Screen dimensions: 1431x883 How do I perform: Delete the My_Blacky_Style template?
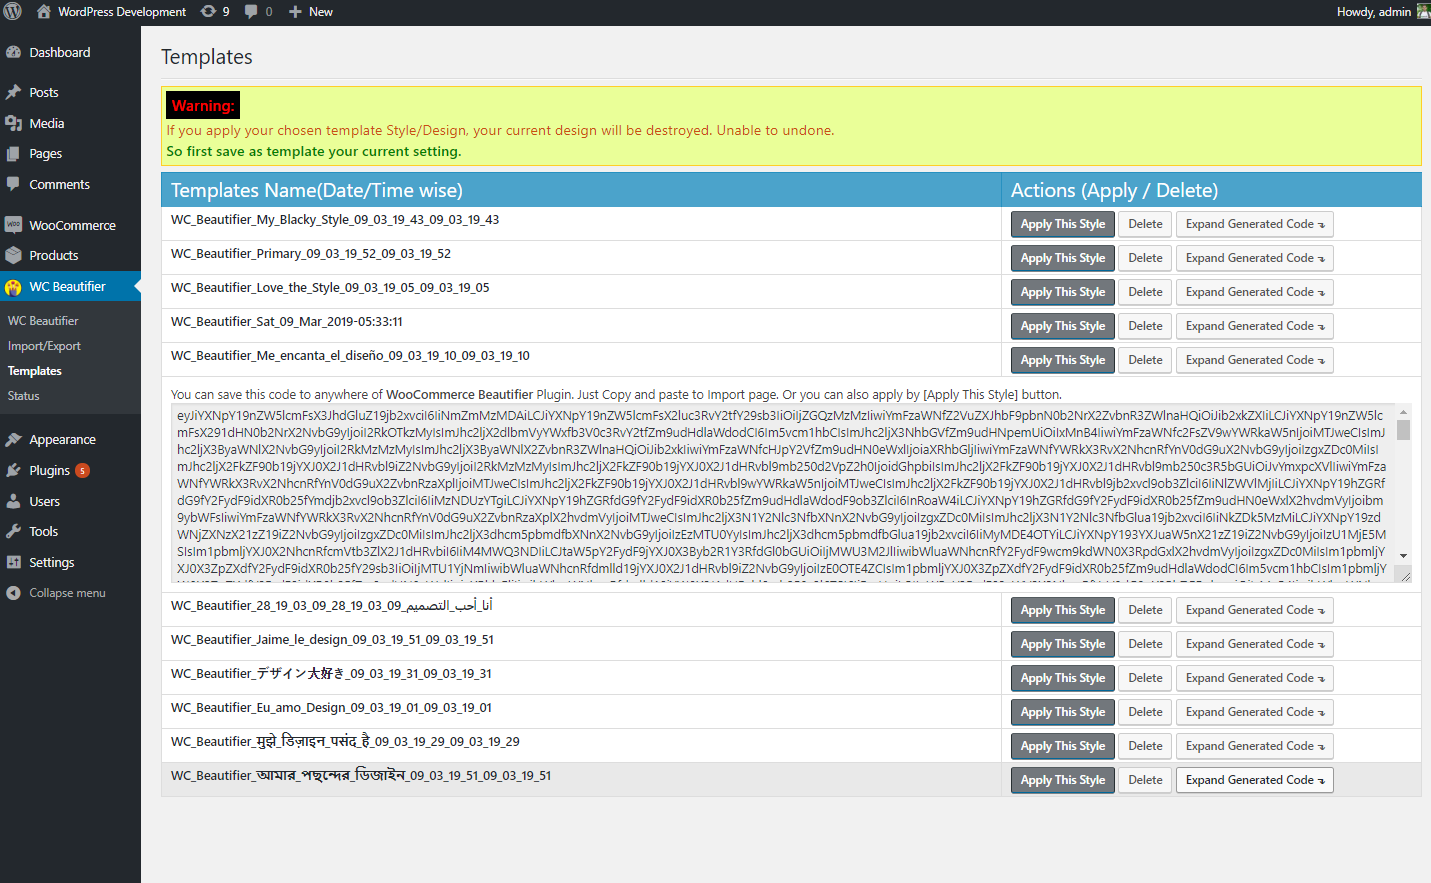click(1145, 224)
